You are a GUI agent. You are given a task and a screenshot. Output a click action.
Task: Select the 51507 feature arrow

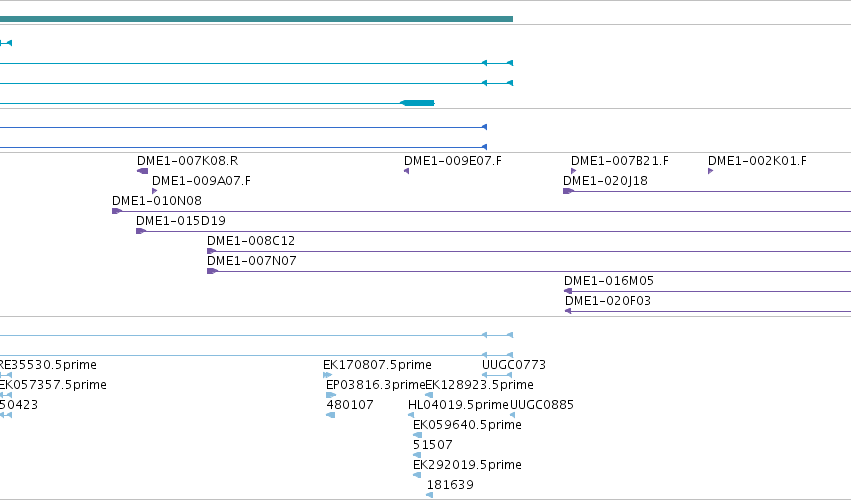417,455
